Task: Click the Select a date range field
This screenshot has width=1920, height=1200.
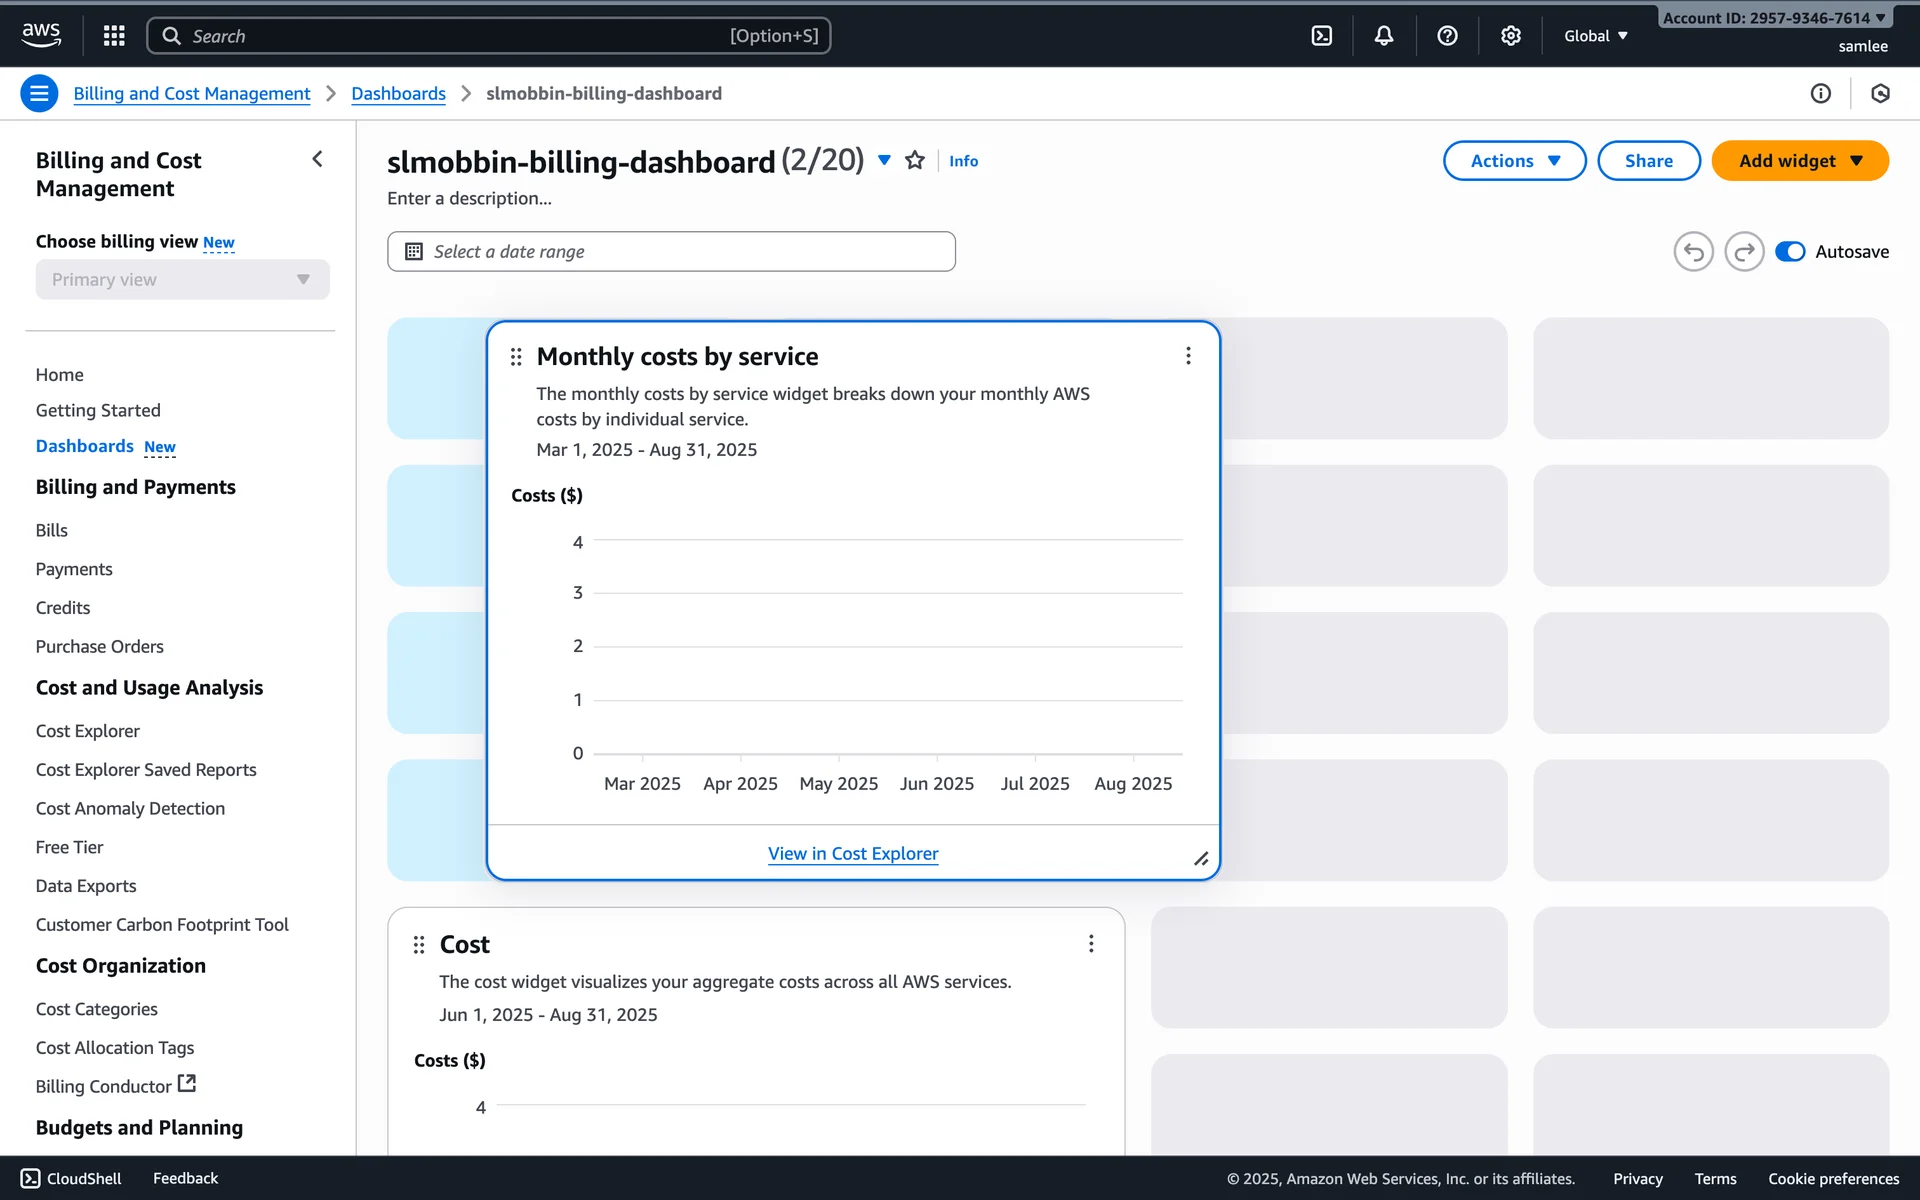Action: pos(671,252)
